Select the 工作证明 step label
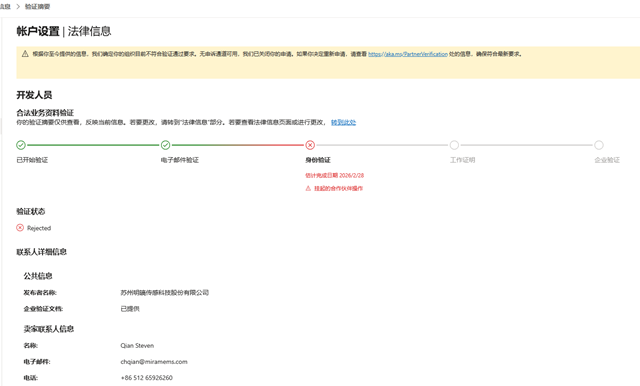This screenshot has height=386, width=640. tap(462, 160)
